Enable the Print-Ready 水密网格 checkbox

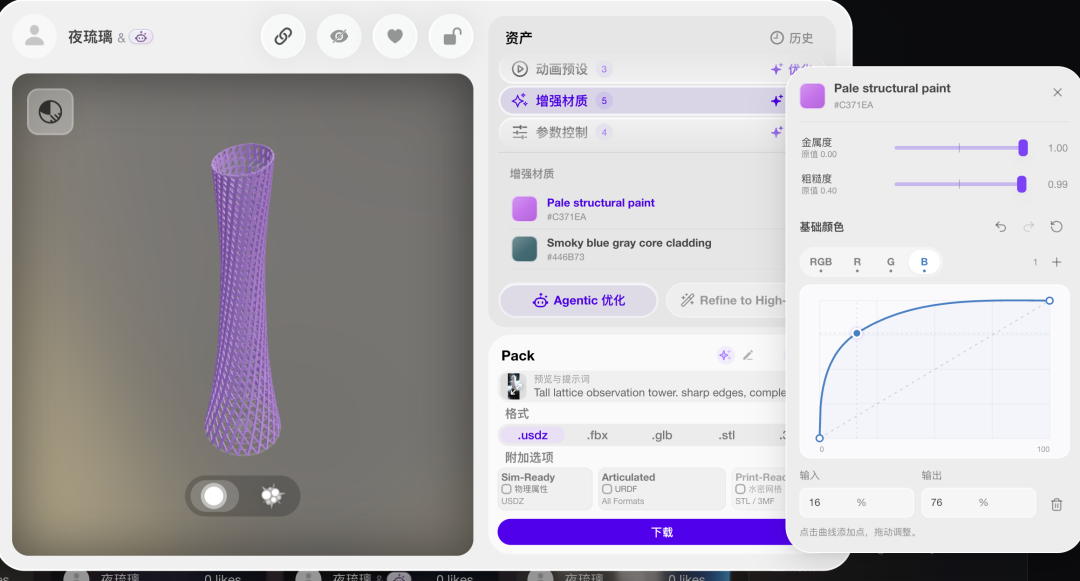click(740, 489)
